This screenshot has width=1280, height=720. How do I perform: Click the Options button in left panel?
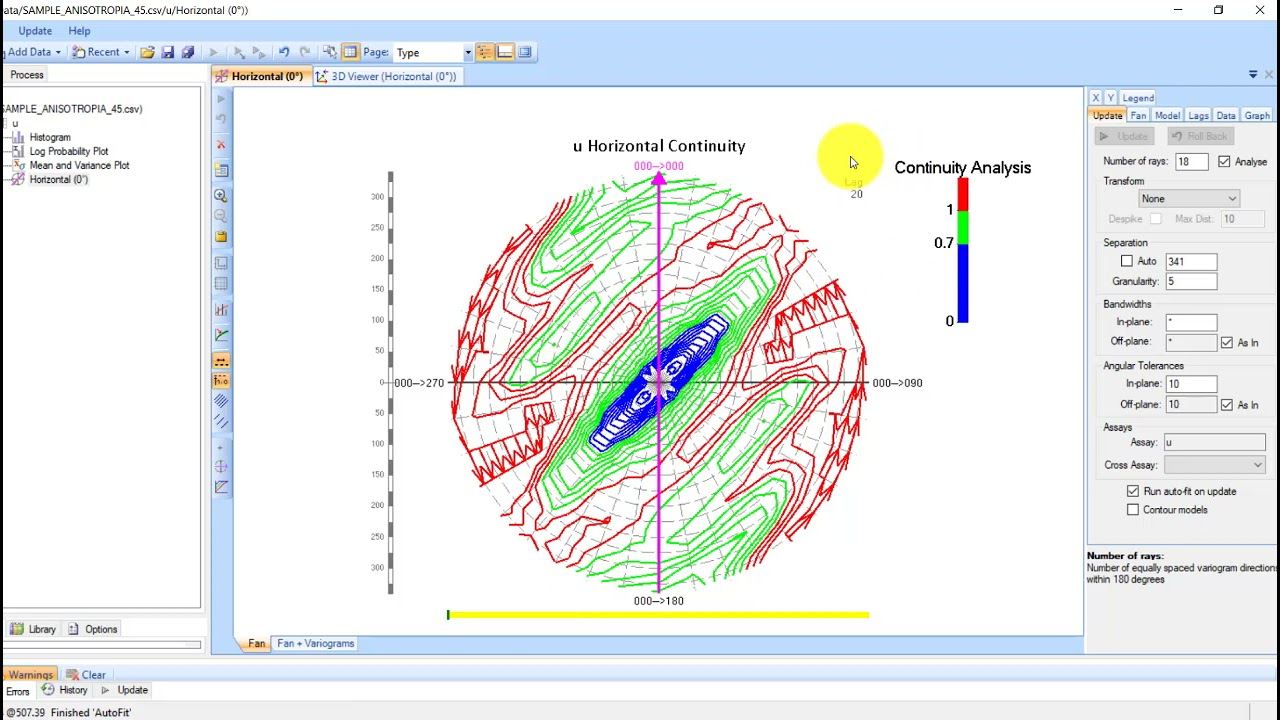tap(93, 629)
